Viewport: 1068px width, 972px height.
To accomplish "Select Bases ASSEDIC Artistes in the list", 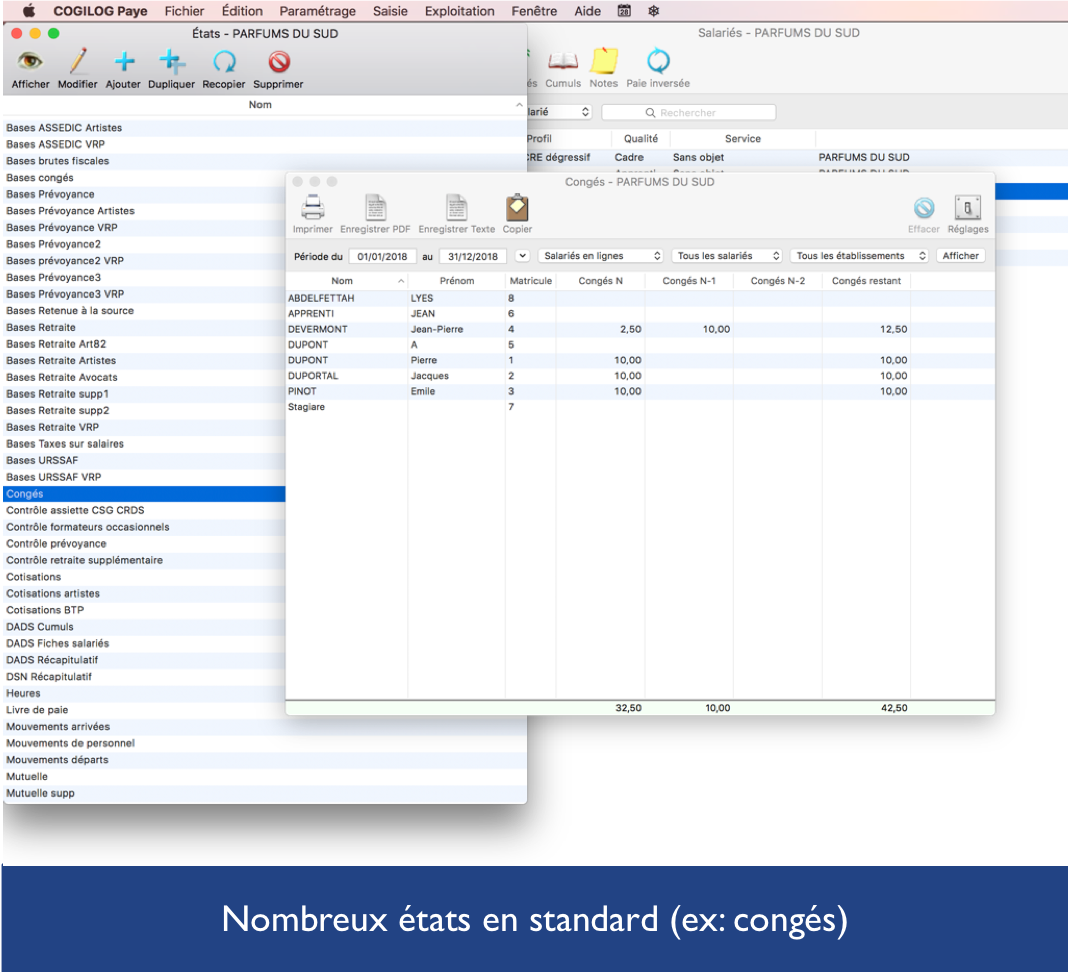I will pos(265,128).
